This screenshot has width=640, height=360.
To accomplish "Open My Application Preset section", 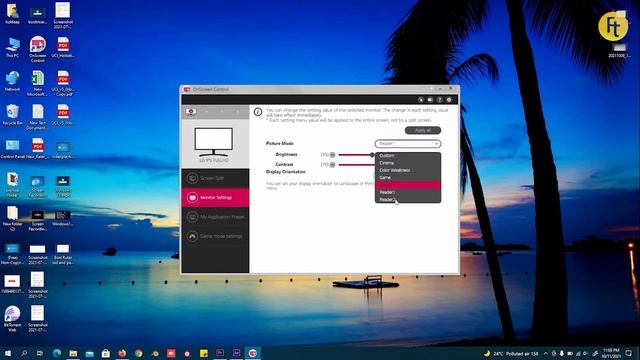I will (215, 217).
